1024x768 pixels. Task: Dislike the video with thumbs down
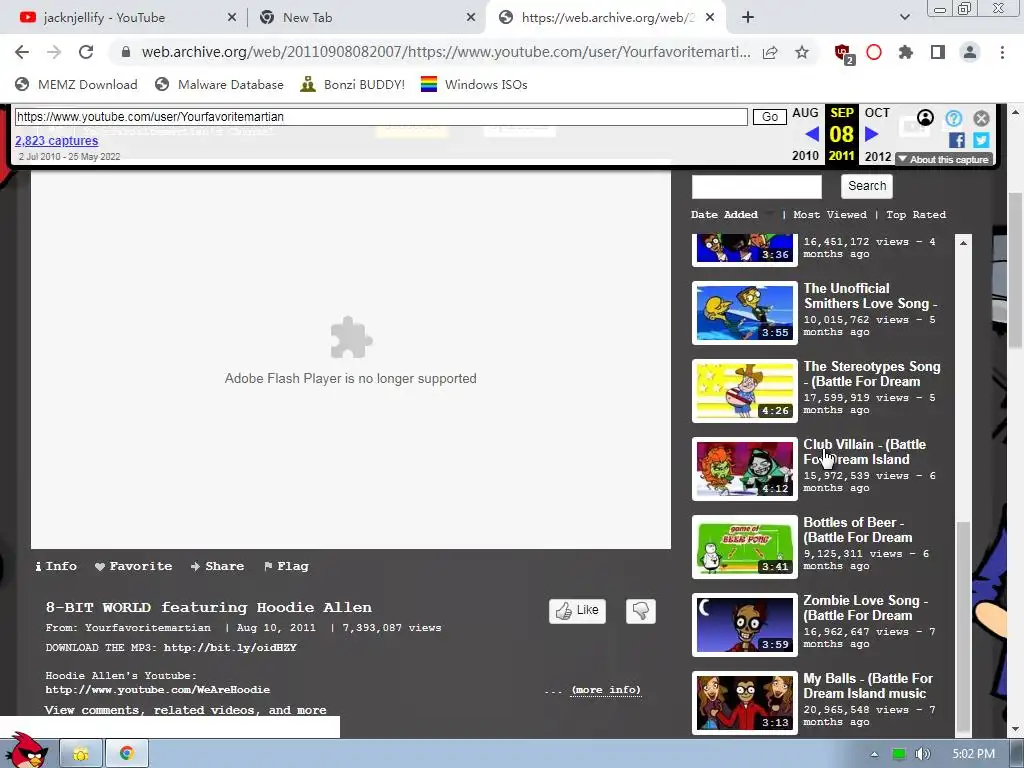[x=641, y=611]
